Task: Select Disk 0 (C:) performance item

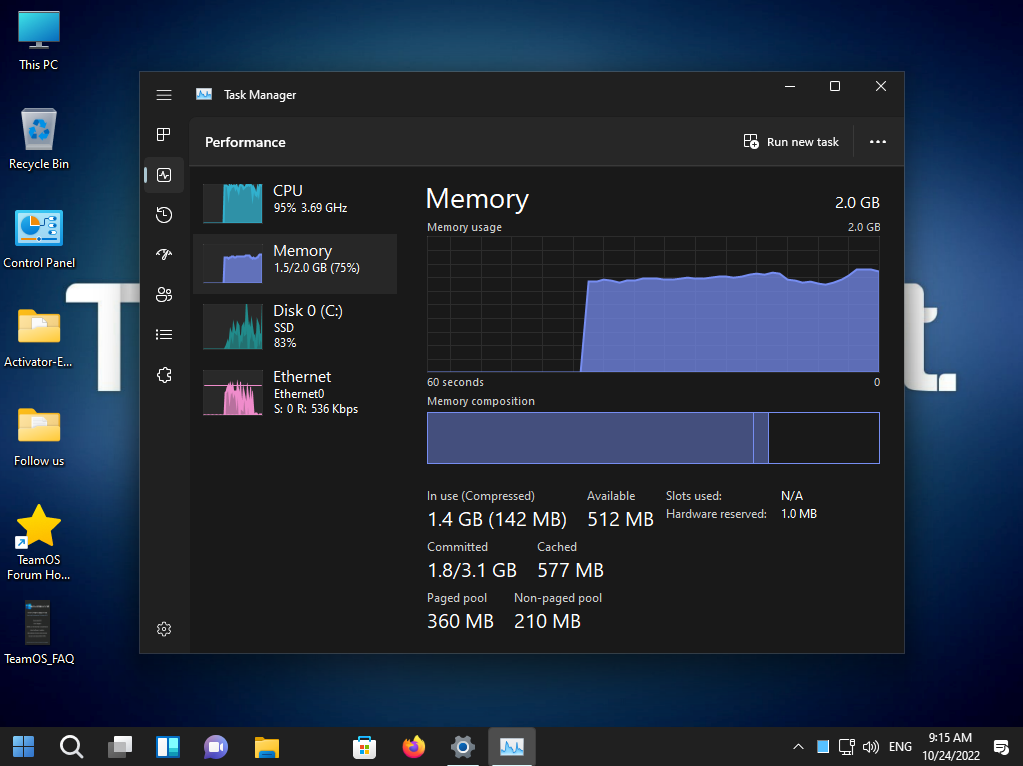Action: (x=295, y=326)
